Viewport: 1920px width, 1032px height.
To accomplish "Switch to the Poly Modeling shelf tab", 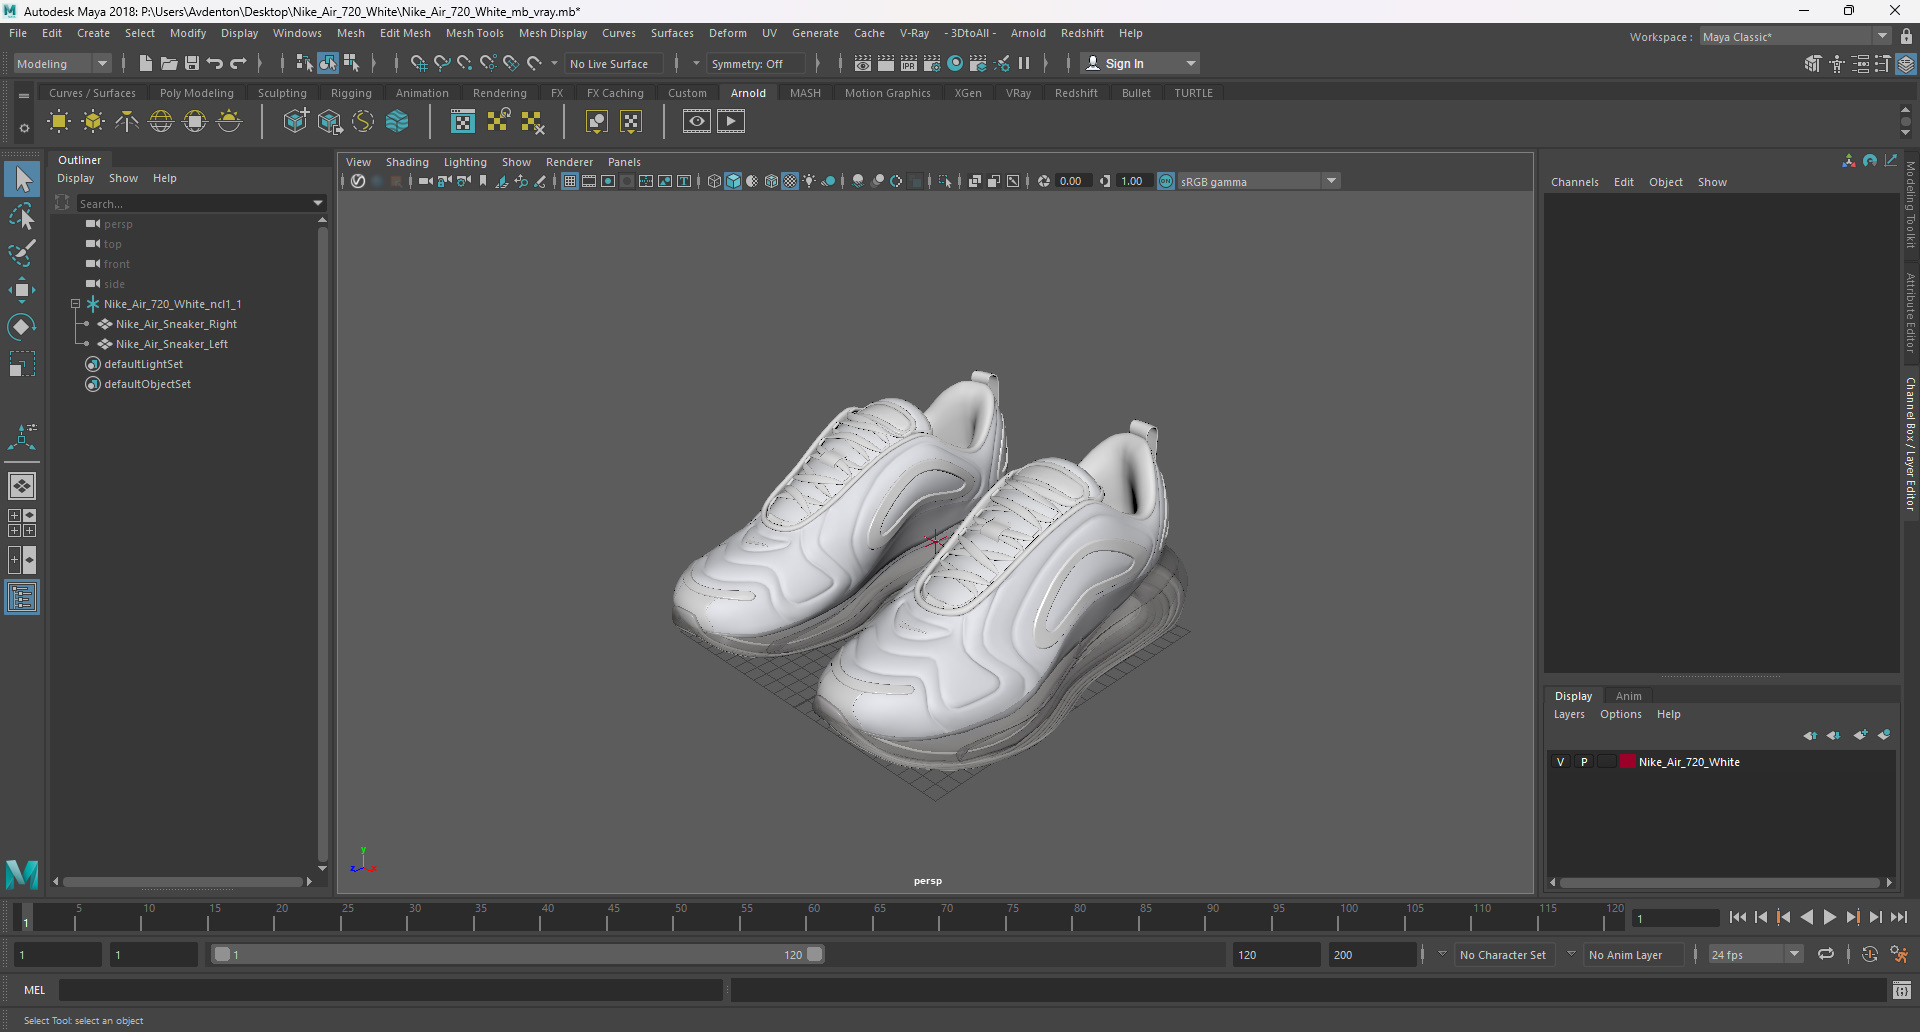I will [197, 93].
